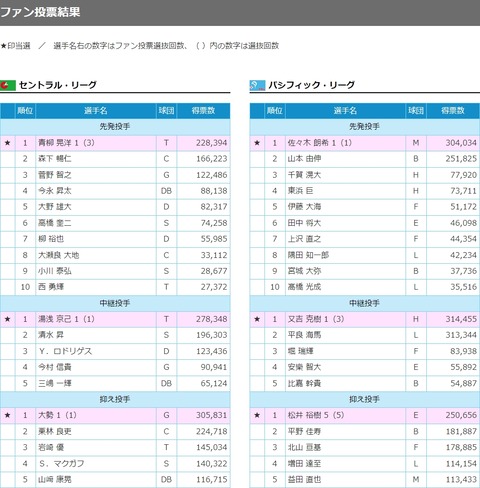Click Central League 球団 column header
Image resolution: width=480 pixels, height=488 pixels.
click(166, 111)
